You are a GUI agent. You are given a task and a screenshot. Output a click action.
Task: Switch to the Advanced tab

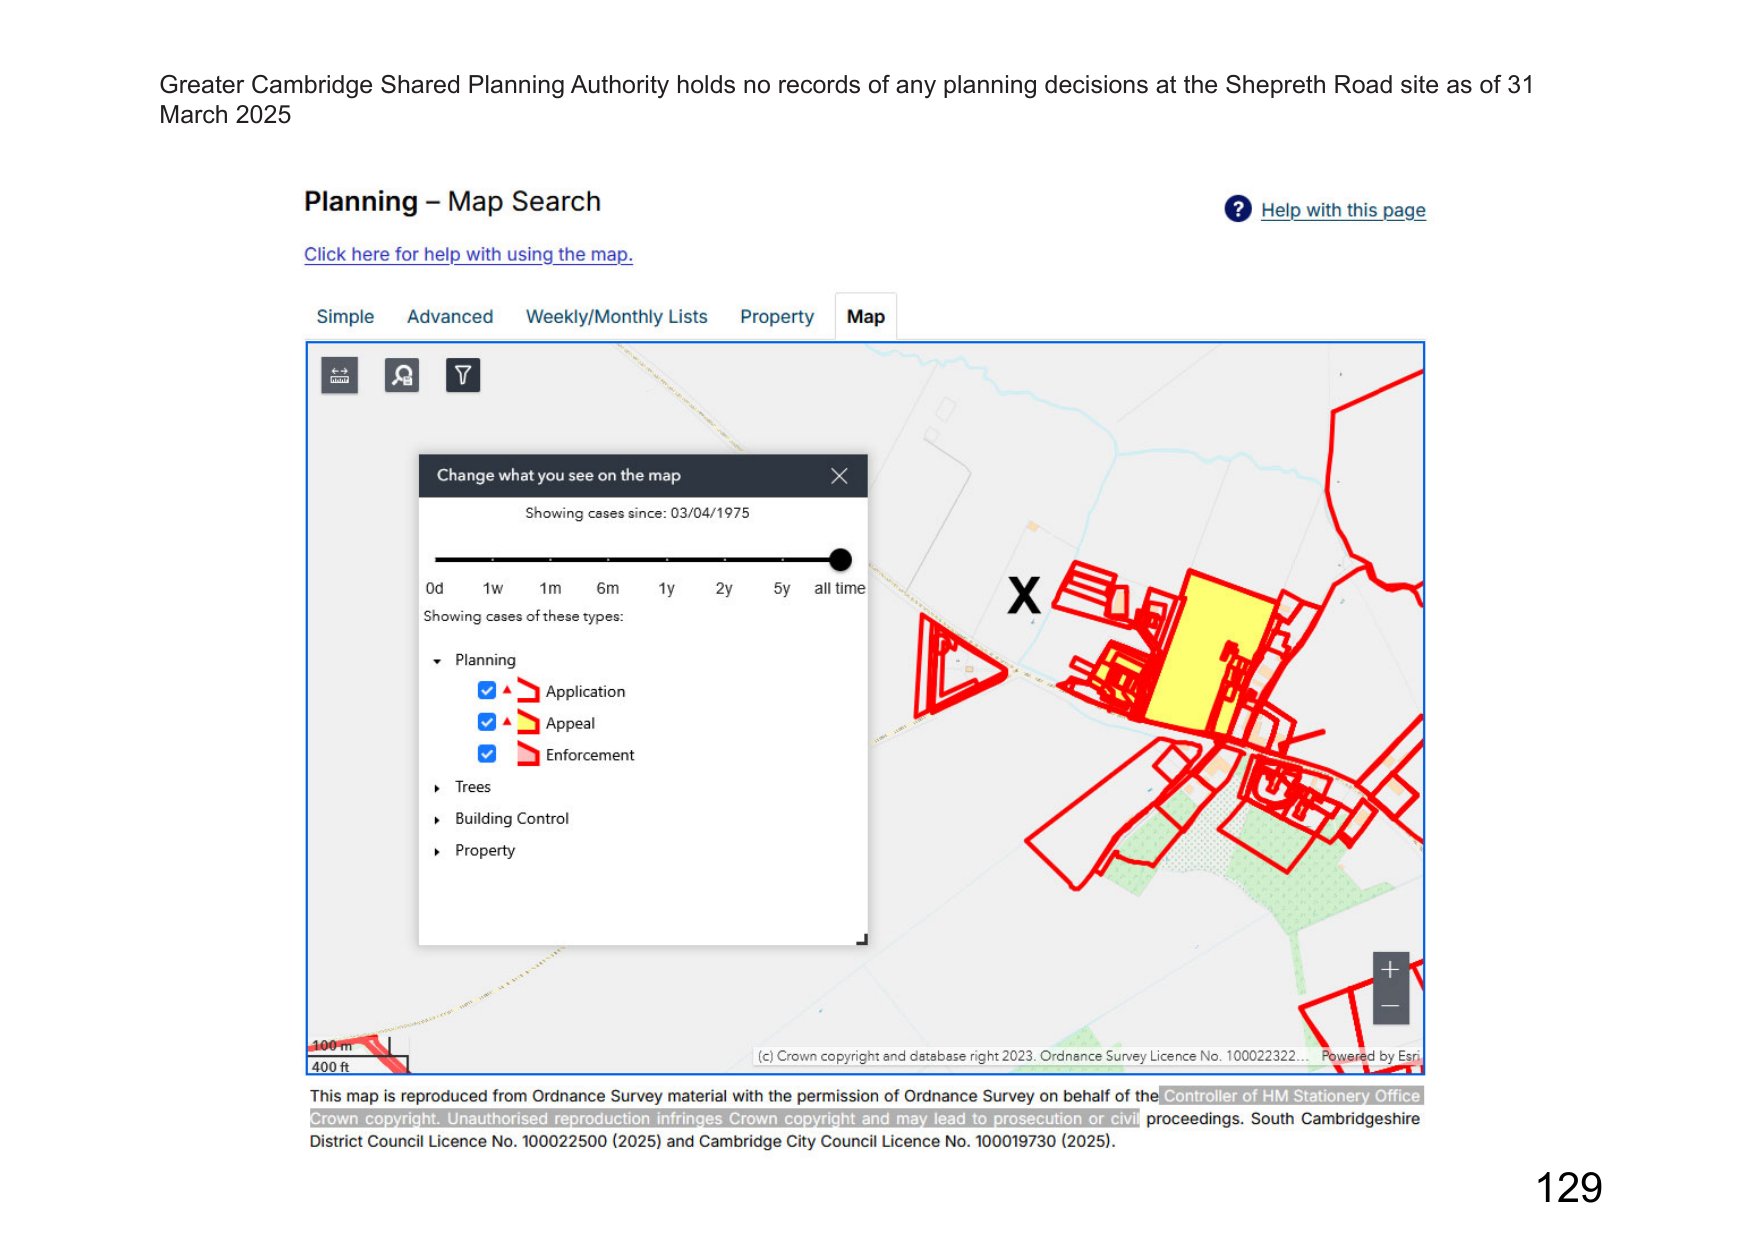click(x=449, y=317)
